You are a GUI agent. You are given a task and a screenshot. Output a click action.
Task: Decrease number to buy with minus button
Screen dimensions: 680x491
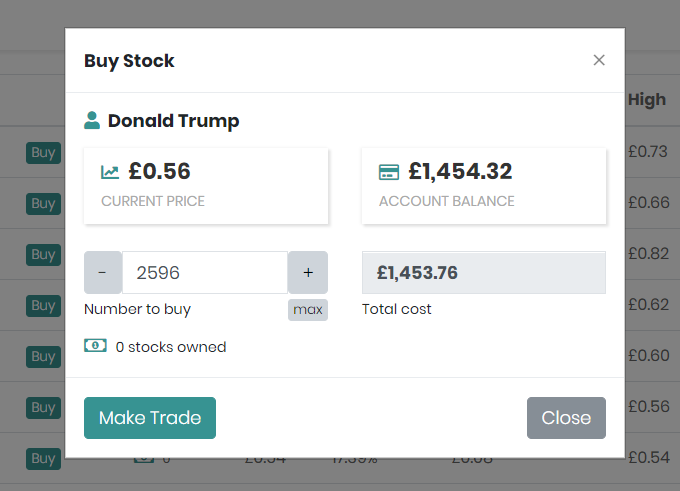click(103, 272)
